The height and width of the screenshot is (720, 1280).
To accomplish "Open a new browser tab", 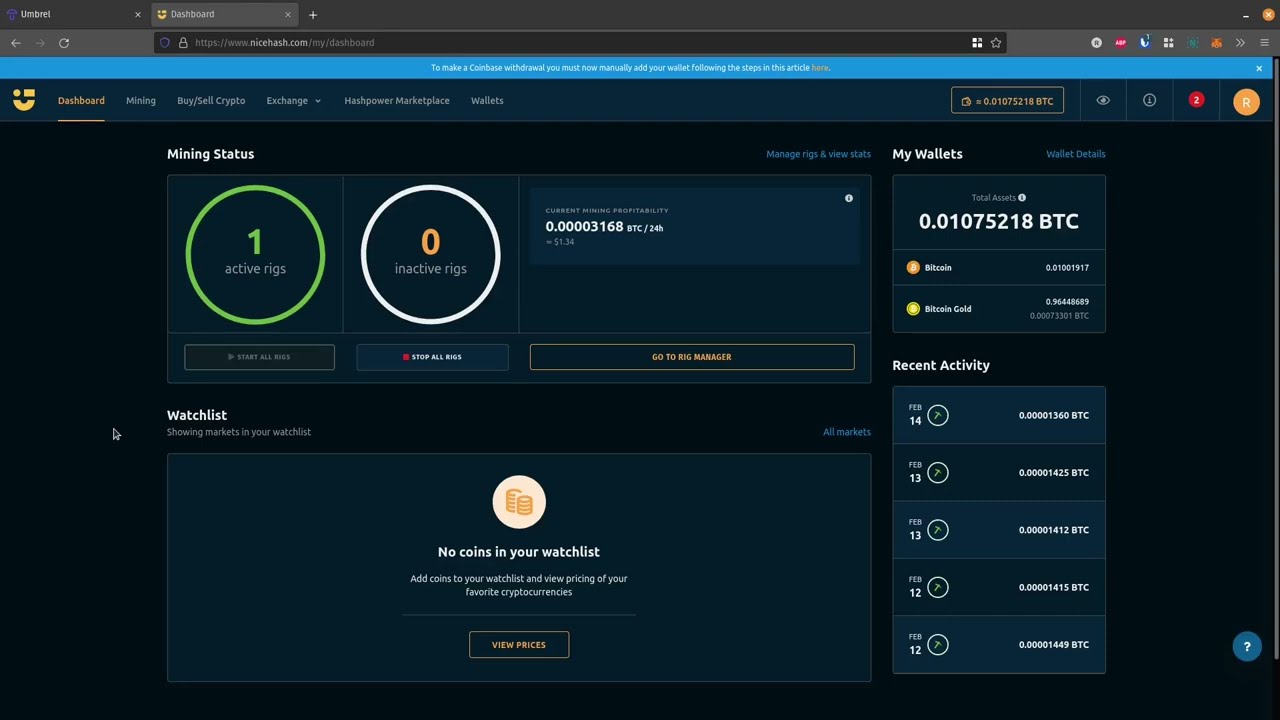I will tap(313, 15).
